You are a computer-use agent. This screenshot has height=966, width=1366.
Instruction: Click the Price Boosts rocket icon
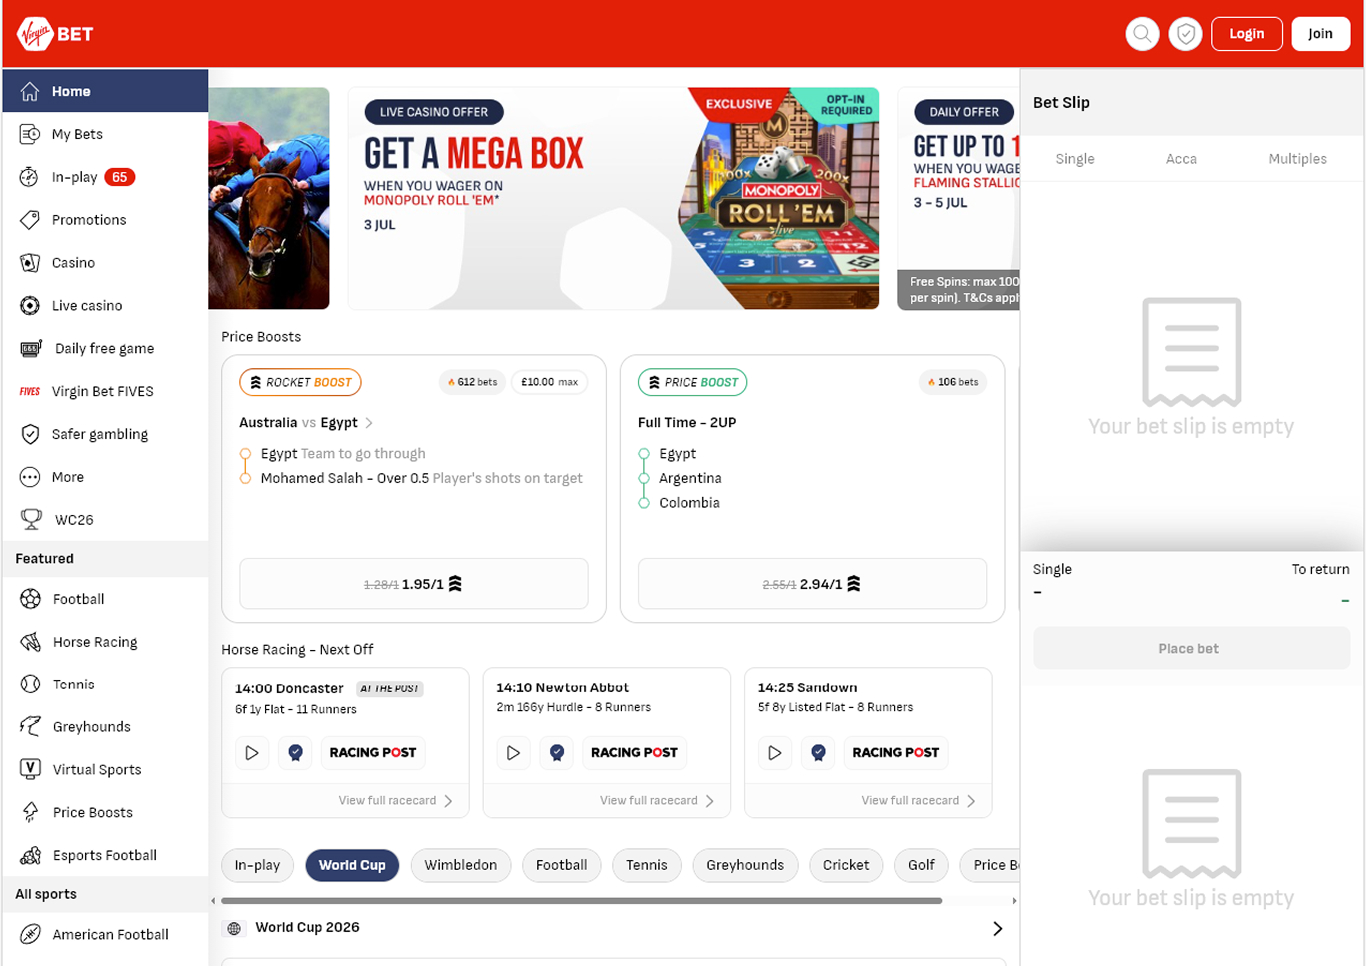pyautogui.click(x=31, y=812)
